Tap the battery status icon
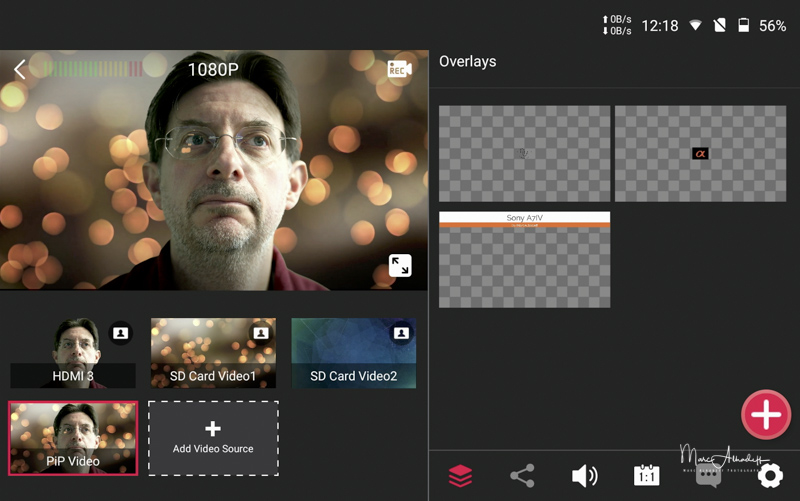This screenshot has height=501, width=800. click(743, 26)
